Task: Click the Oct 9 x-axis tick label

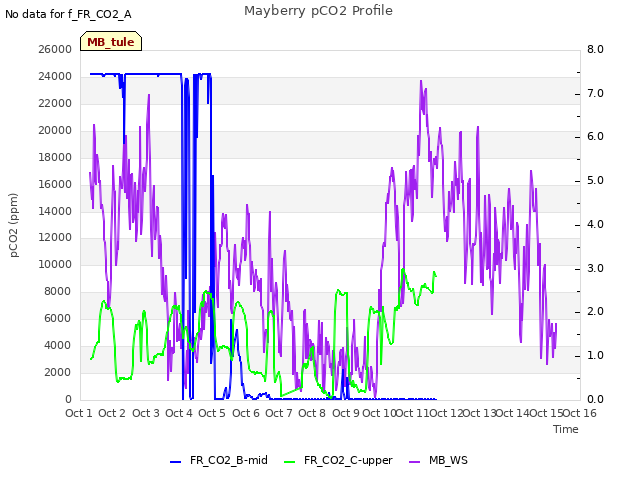Action: click(346, 413)
